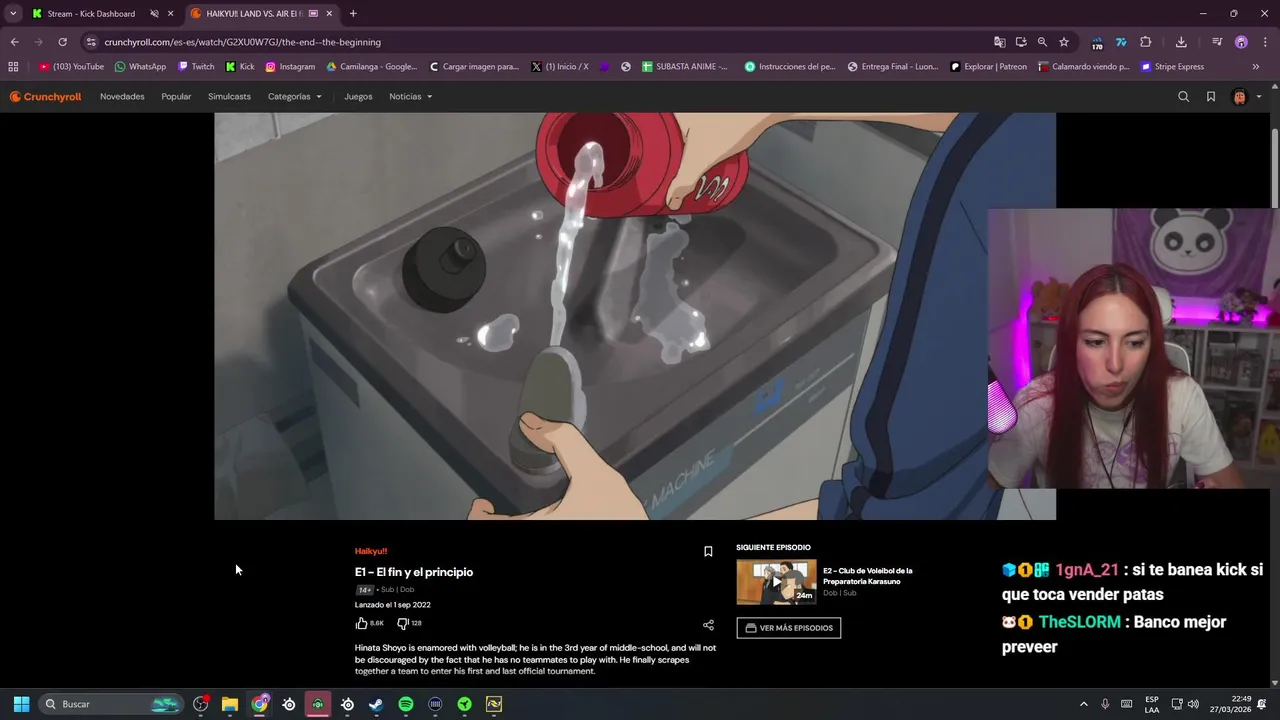Show hidden system tray icons
Viewport: 1280px width, 720px height.
[x=1083, y=704]
